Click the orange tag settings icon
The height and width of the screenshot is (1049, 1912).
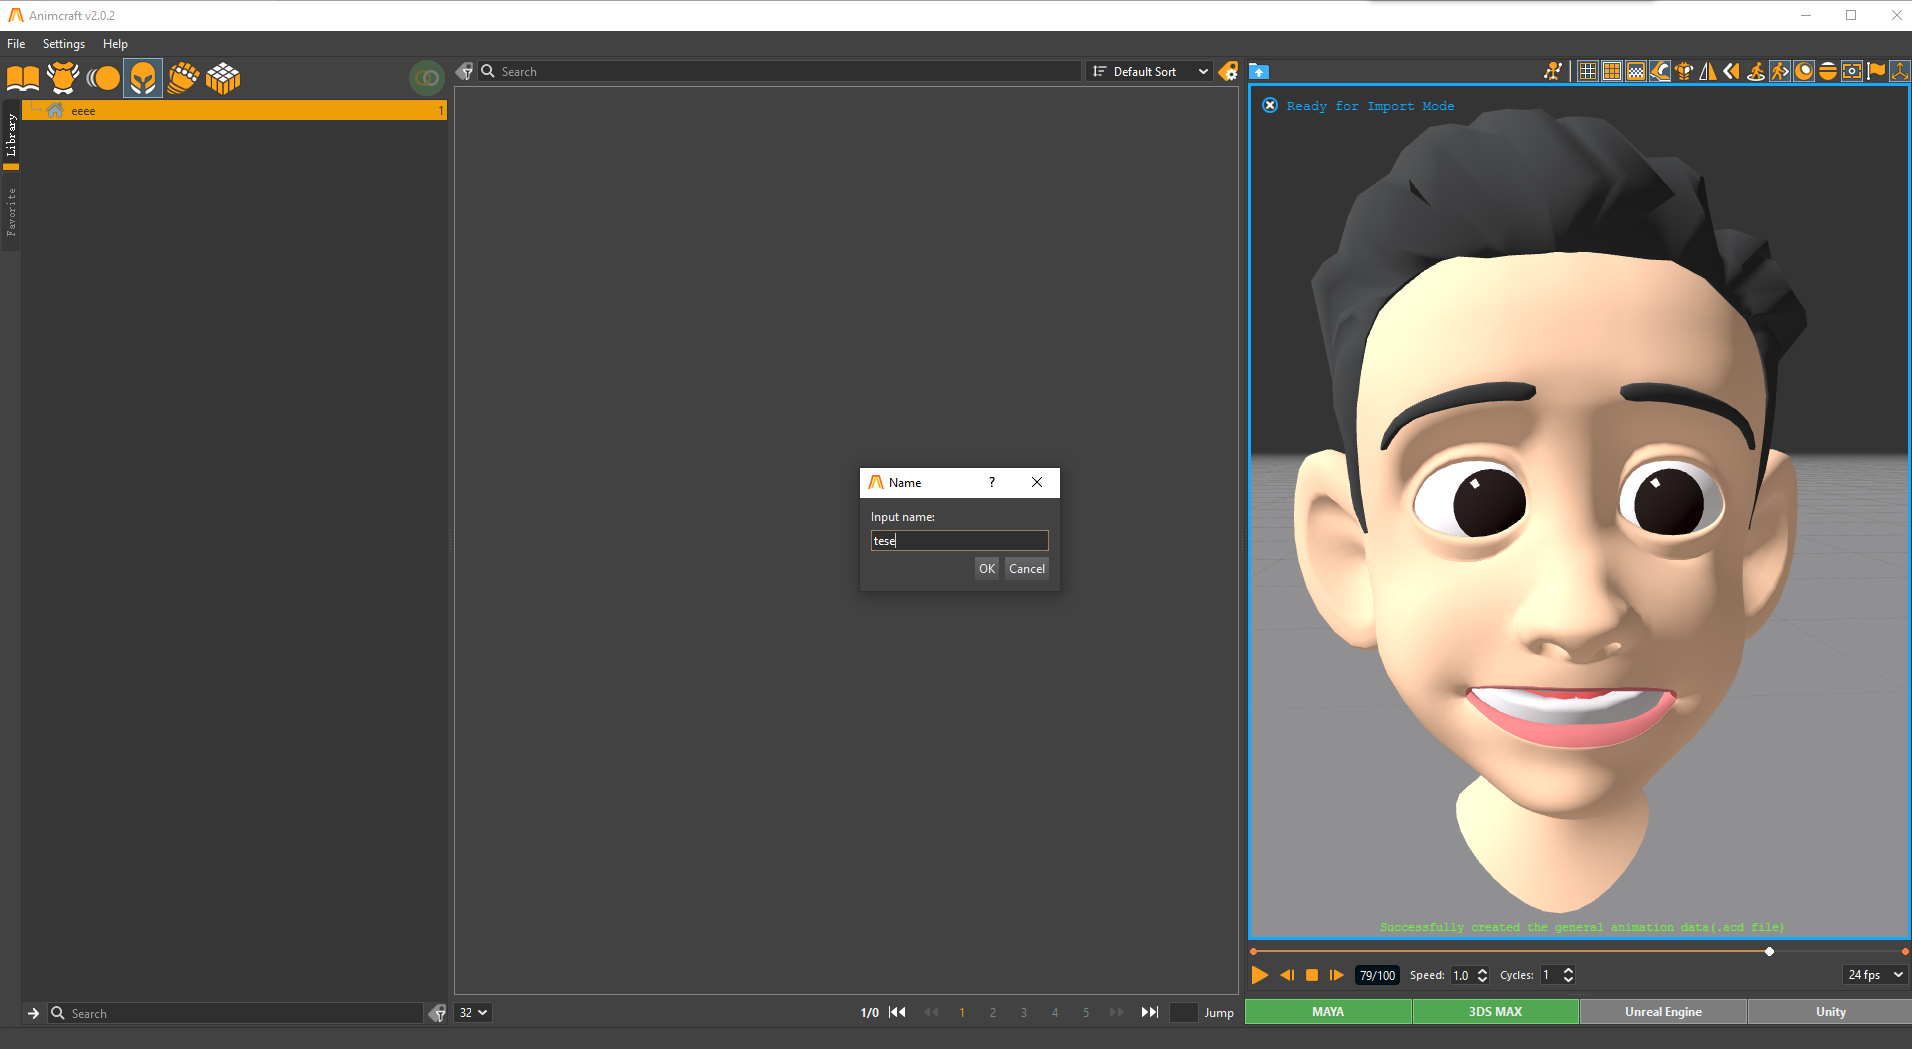pos(1229,71)
